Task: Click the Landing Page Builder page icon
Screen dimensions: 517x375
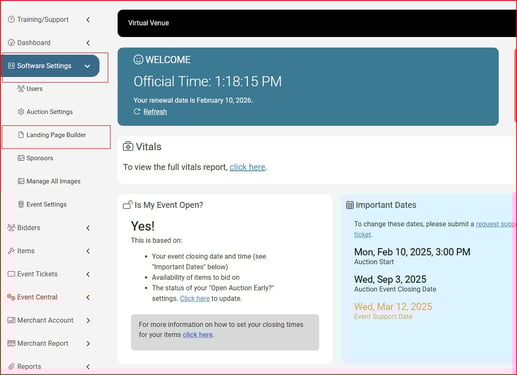Action: pyautogui.click(x=21, y=135)
